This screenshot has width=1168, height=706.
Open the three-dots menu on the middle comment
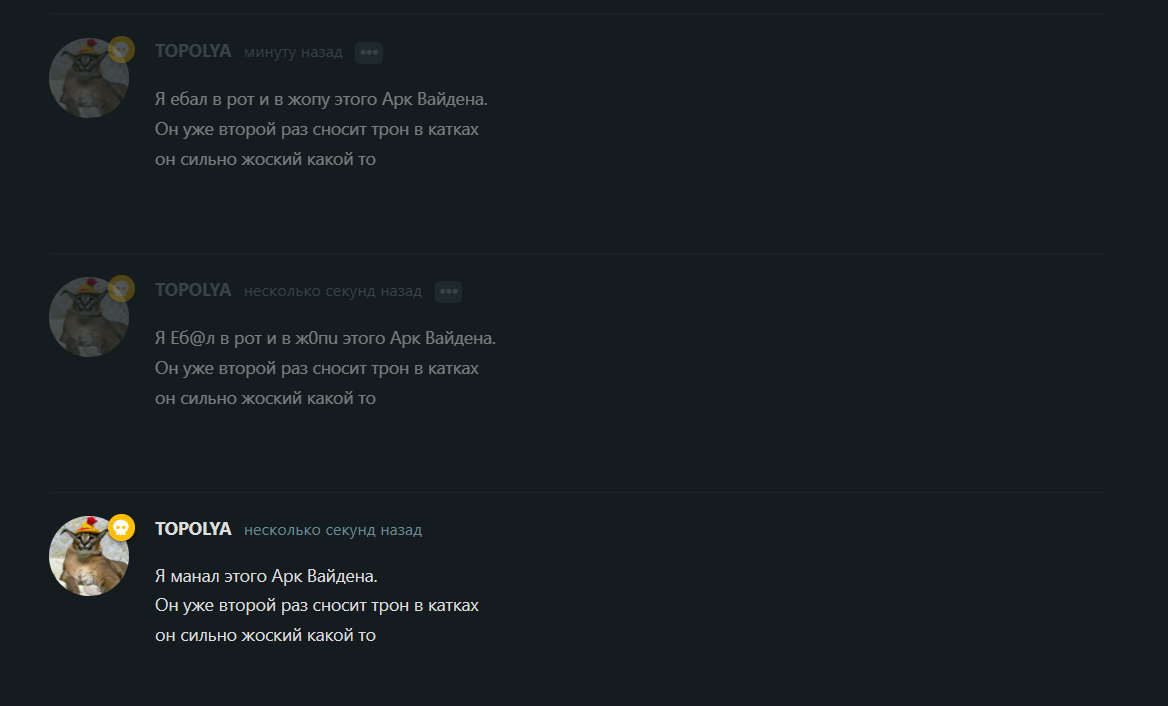click(448, 292)
